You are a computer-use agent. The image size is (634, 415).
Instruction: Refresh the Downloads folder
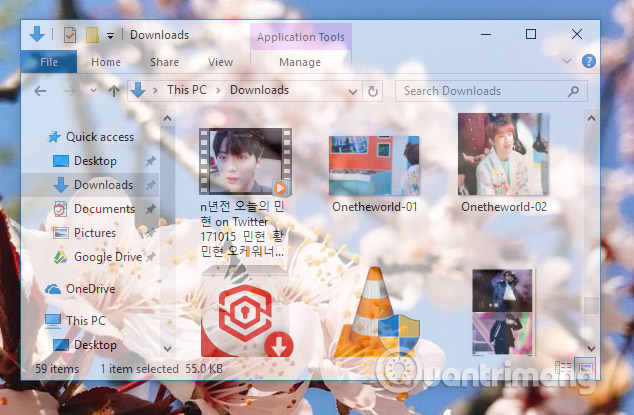click(373, 91)
